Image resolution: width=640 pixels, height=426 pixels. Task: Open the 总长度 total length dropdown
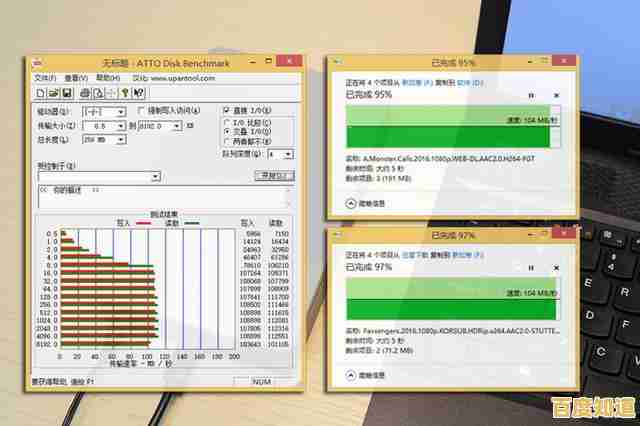(121, 140)
